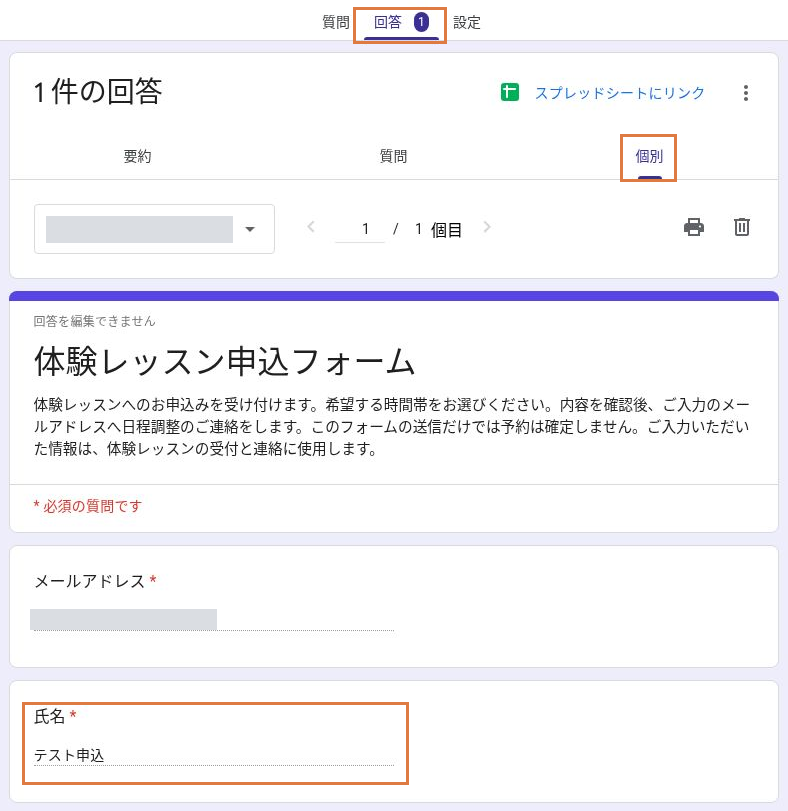Select the 質問 sub-tab under responses

(x=393, y=156)
